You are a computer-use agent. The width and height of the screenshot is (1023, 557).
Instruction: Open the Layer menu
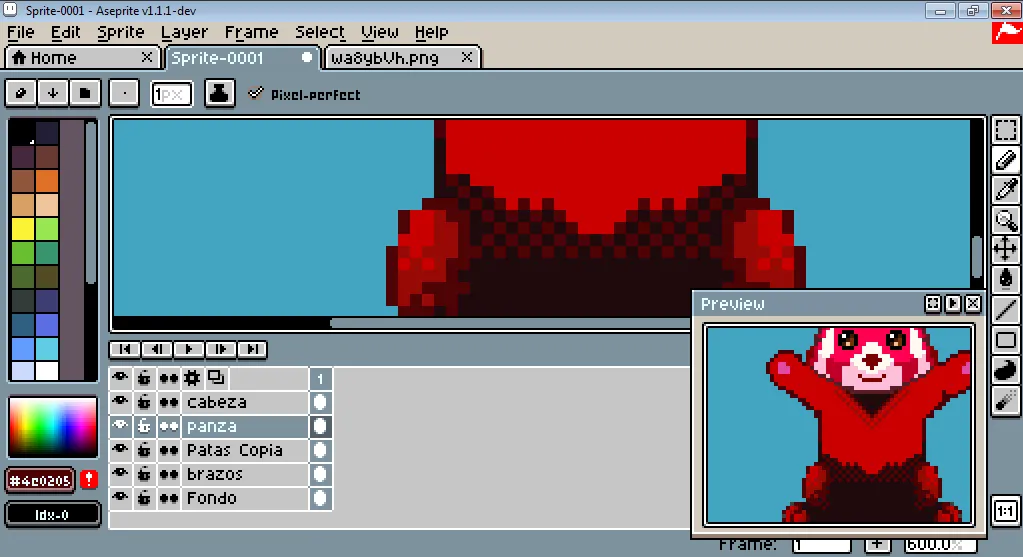coord(184,32)
